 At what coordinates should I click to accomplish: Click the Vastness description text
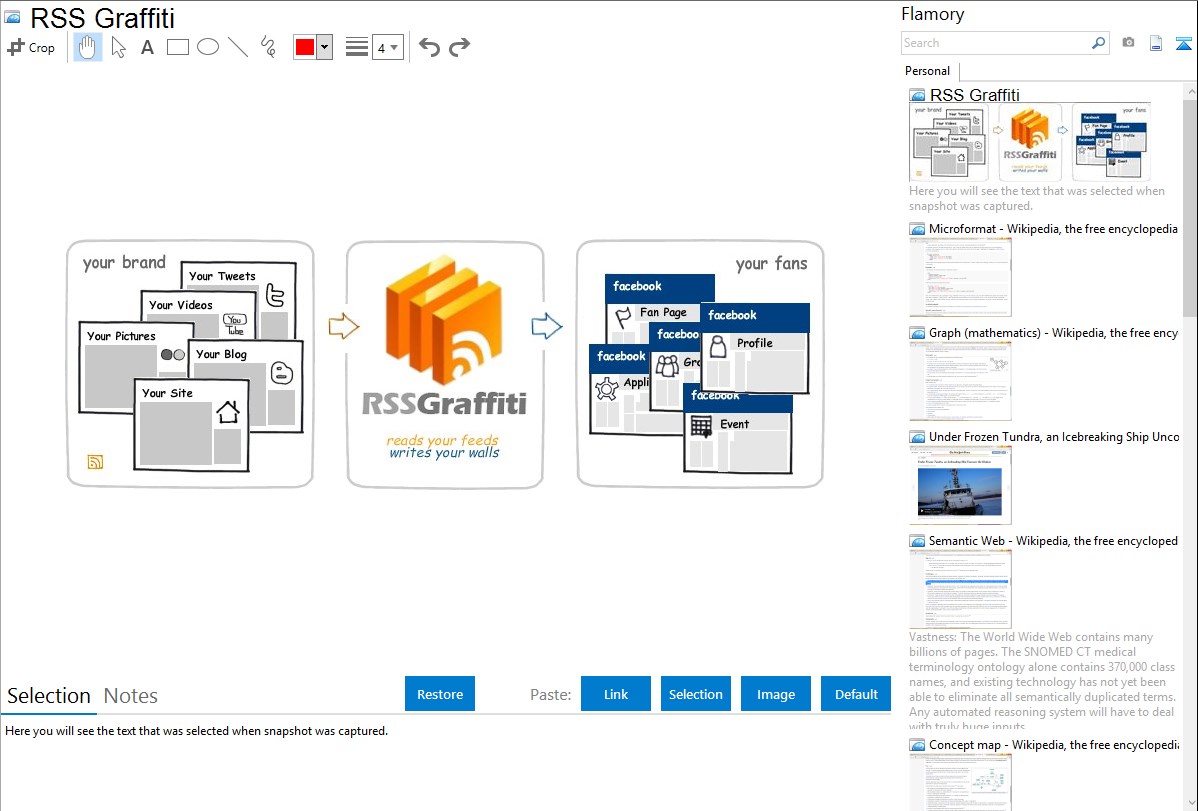tap(1042, 681)
